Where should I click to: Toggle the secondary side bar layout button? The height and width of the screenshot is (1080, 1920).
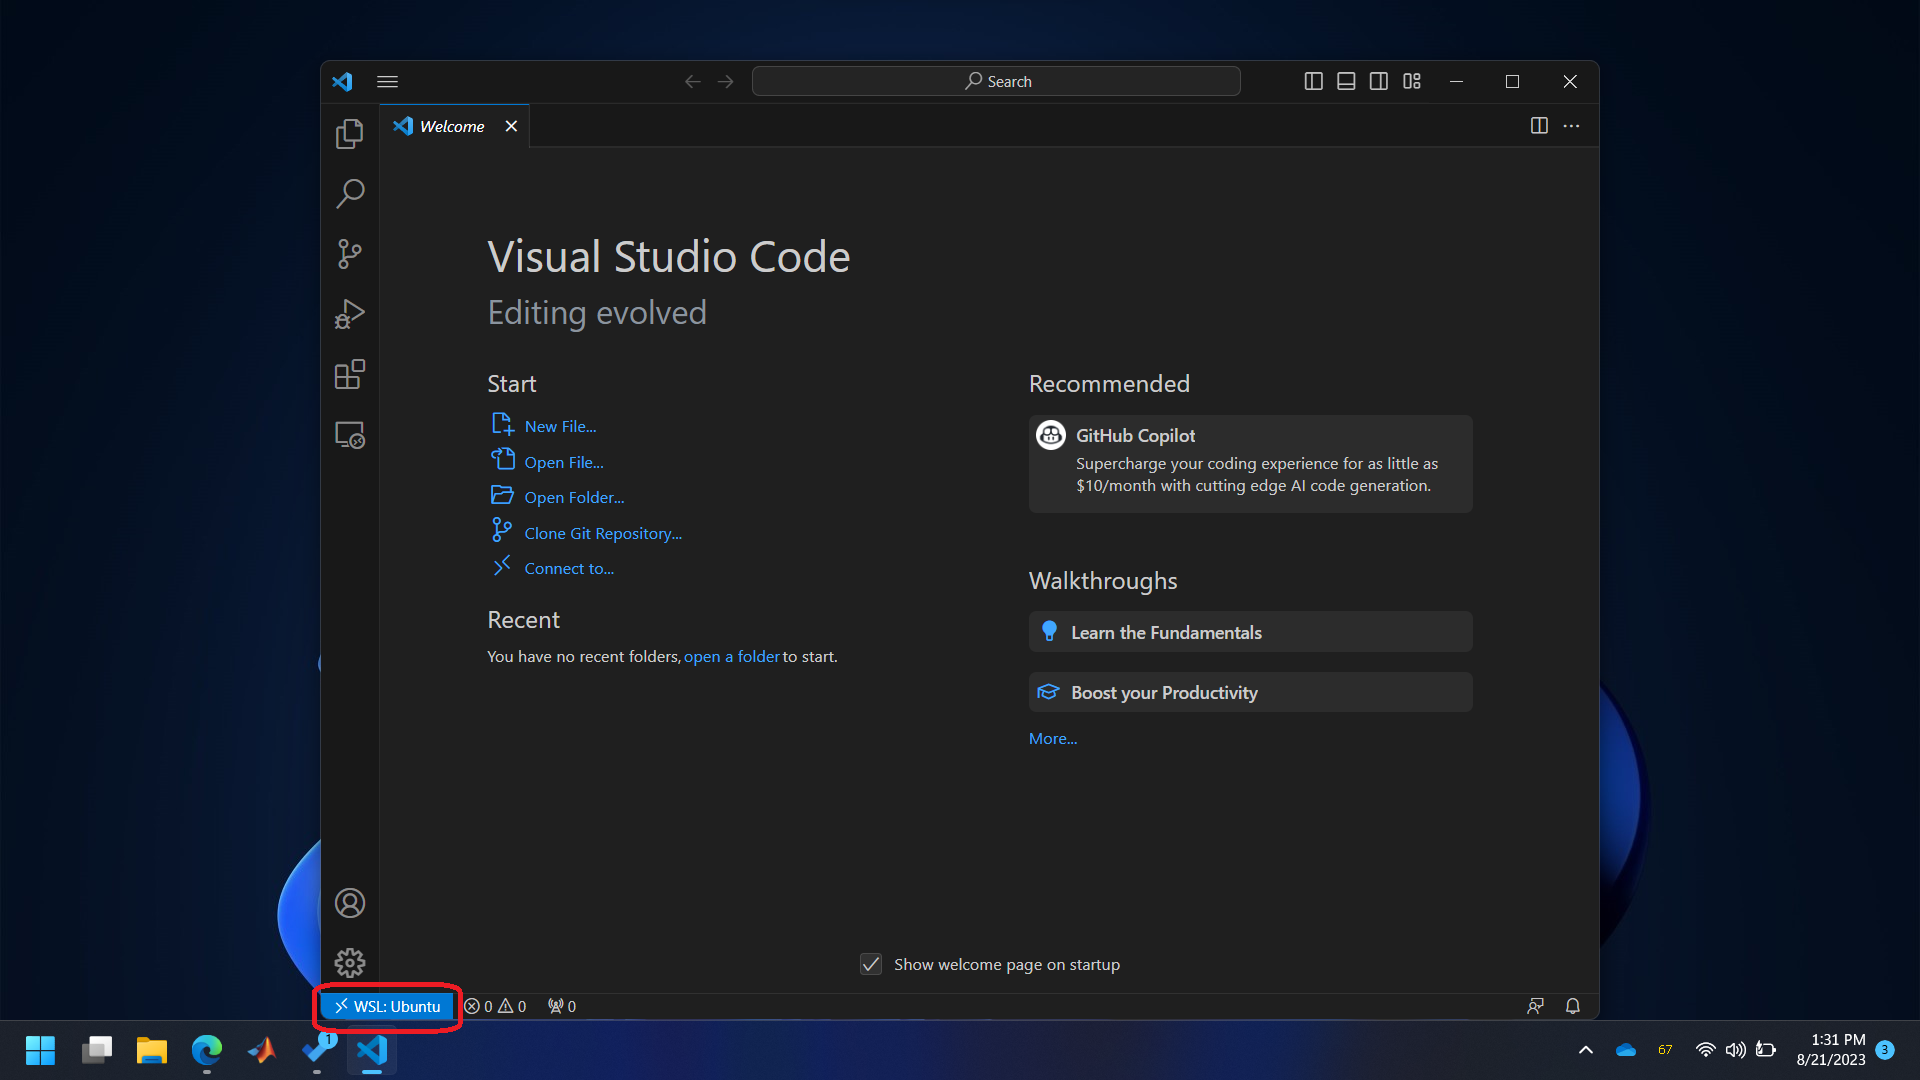coord(1378,81)
